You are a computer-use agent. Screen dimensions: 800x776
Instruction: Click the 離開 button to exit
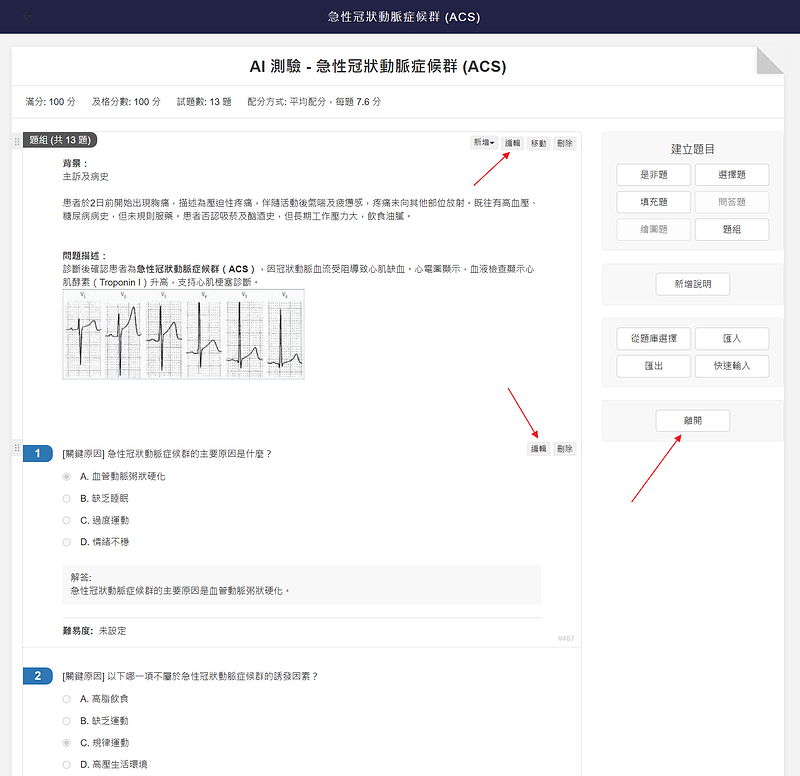point(692,421)
